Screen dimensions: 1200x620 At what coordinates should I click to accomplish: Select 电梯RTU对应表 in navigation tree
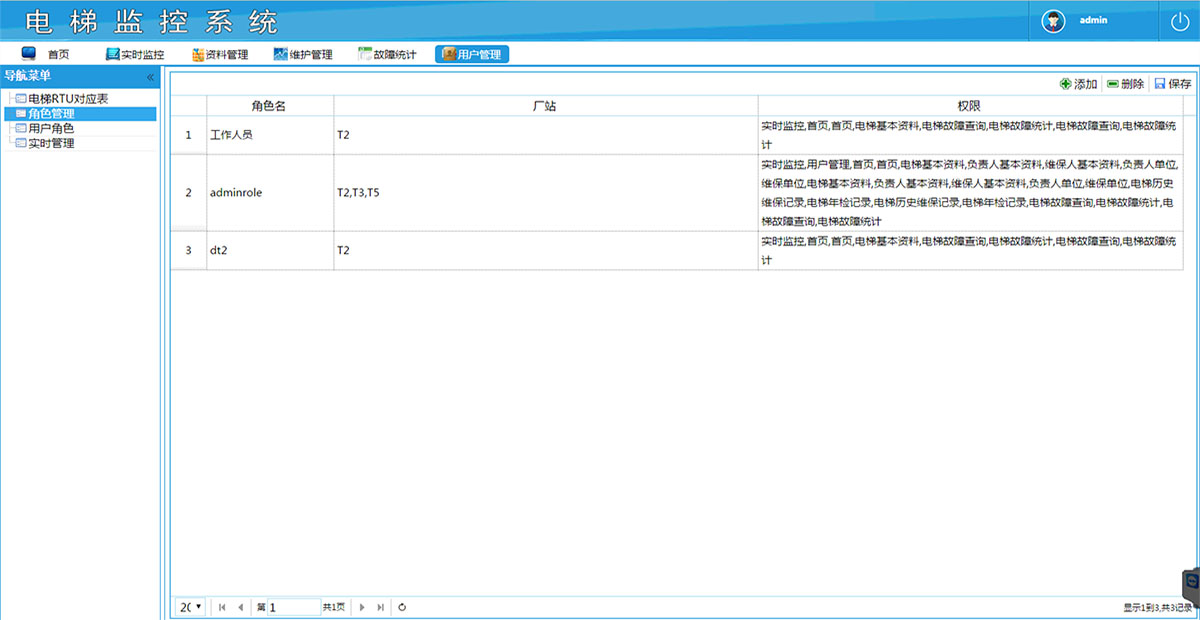coord(67,99)
